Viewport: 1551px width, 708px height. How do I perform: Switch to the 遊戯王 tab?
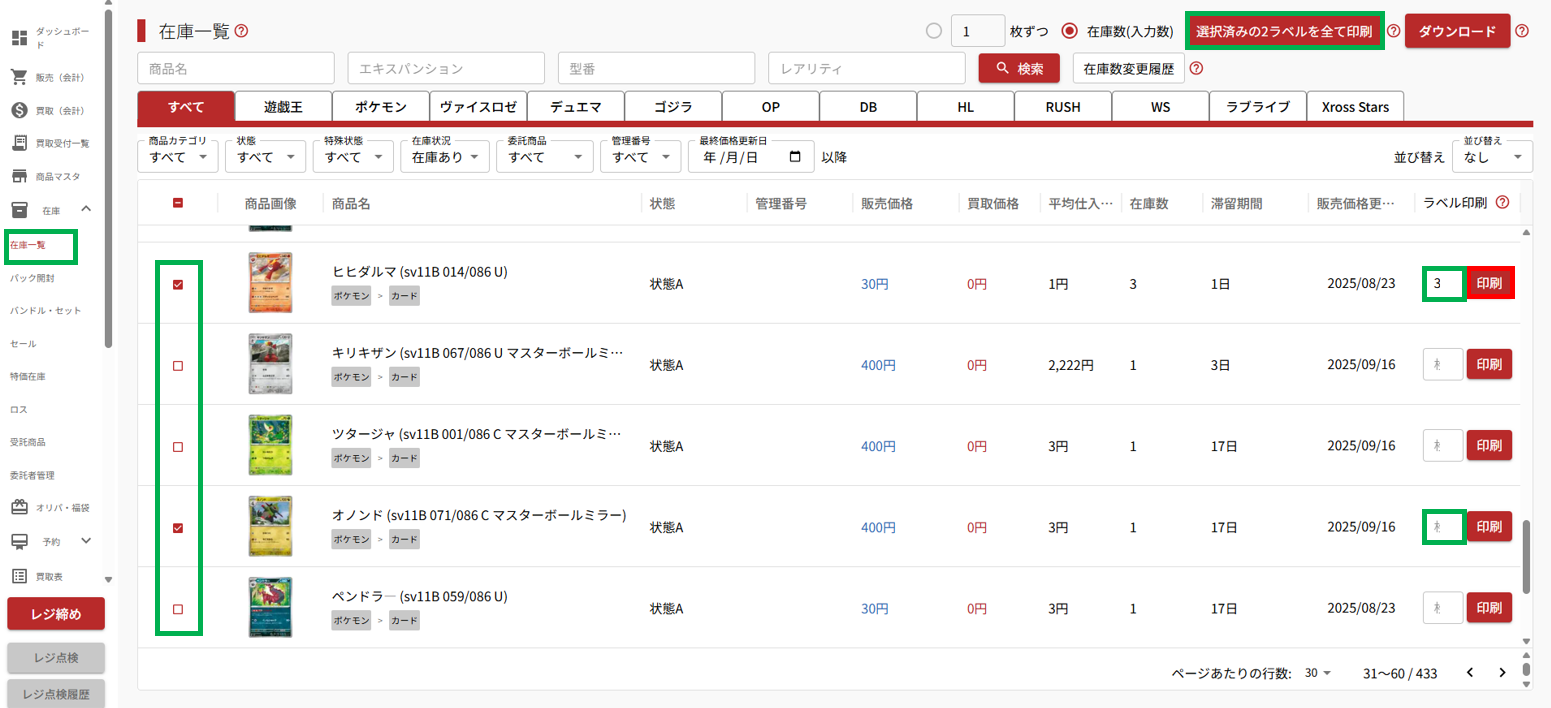click(x=283, y=107)
